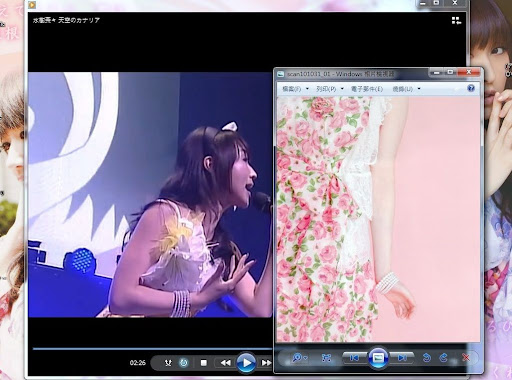Click the Play button in the media player
Viewport: 512px width, 380px height.
click(x=246, y=362)
